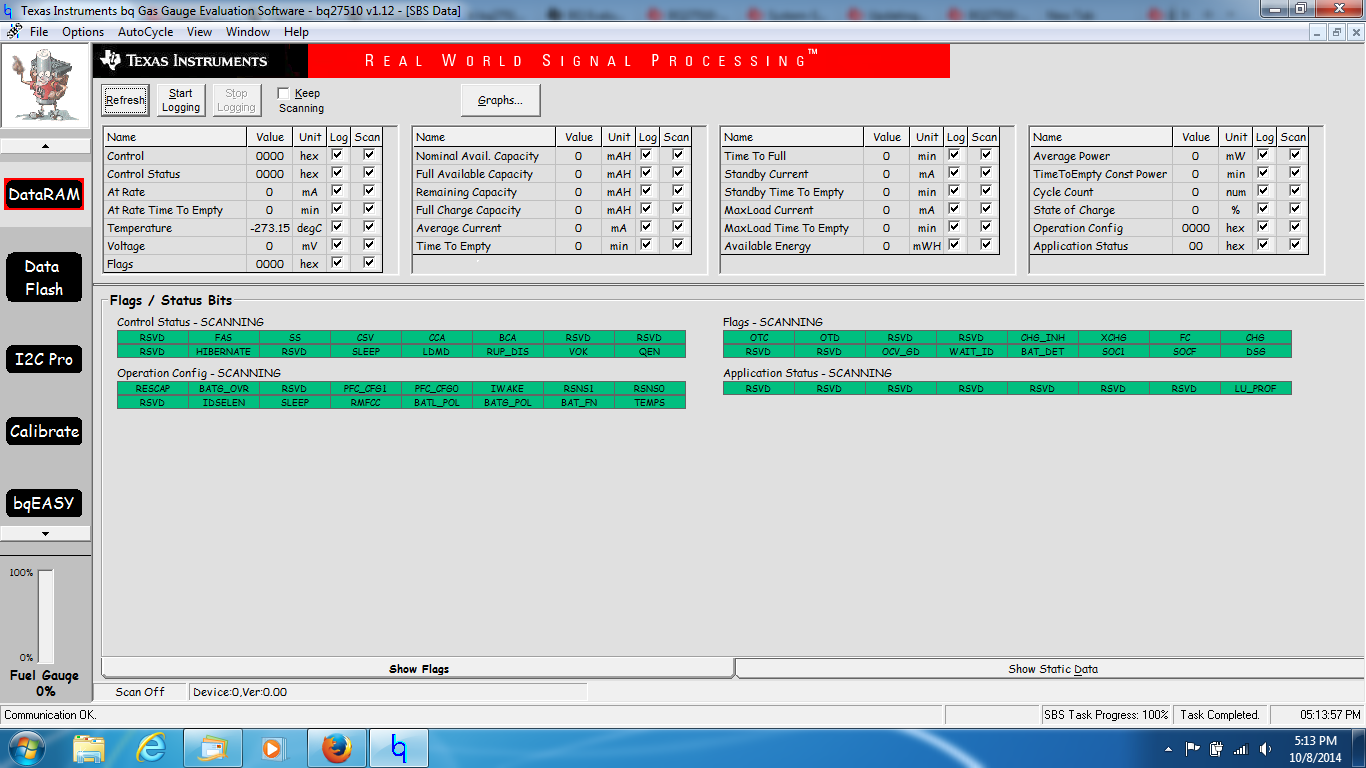Click the bq application icon in menu bar

(x=14, y=32)
